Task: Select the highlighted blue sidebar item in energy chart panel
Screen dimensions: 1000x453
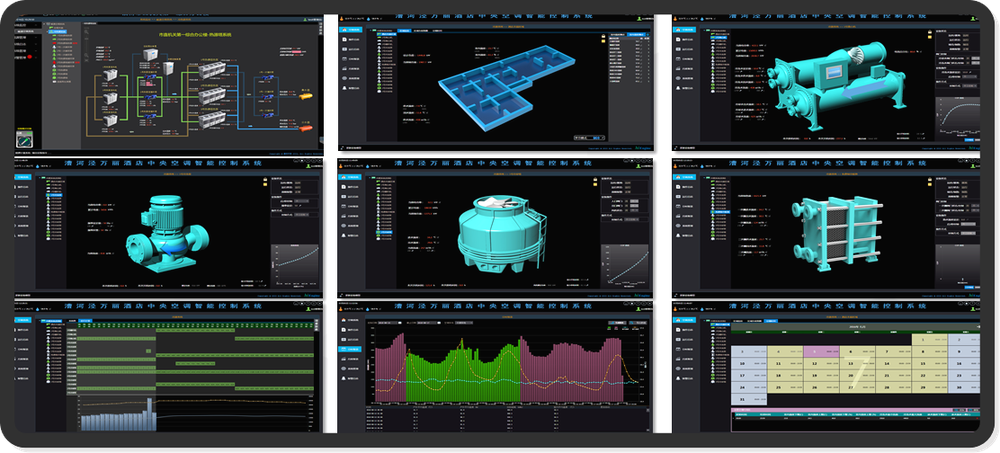Action: point(349,349)
